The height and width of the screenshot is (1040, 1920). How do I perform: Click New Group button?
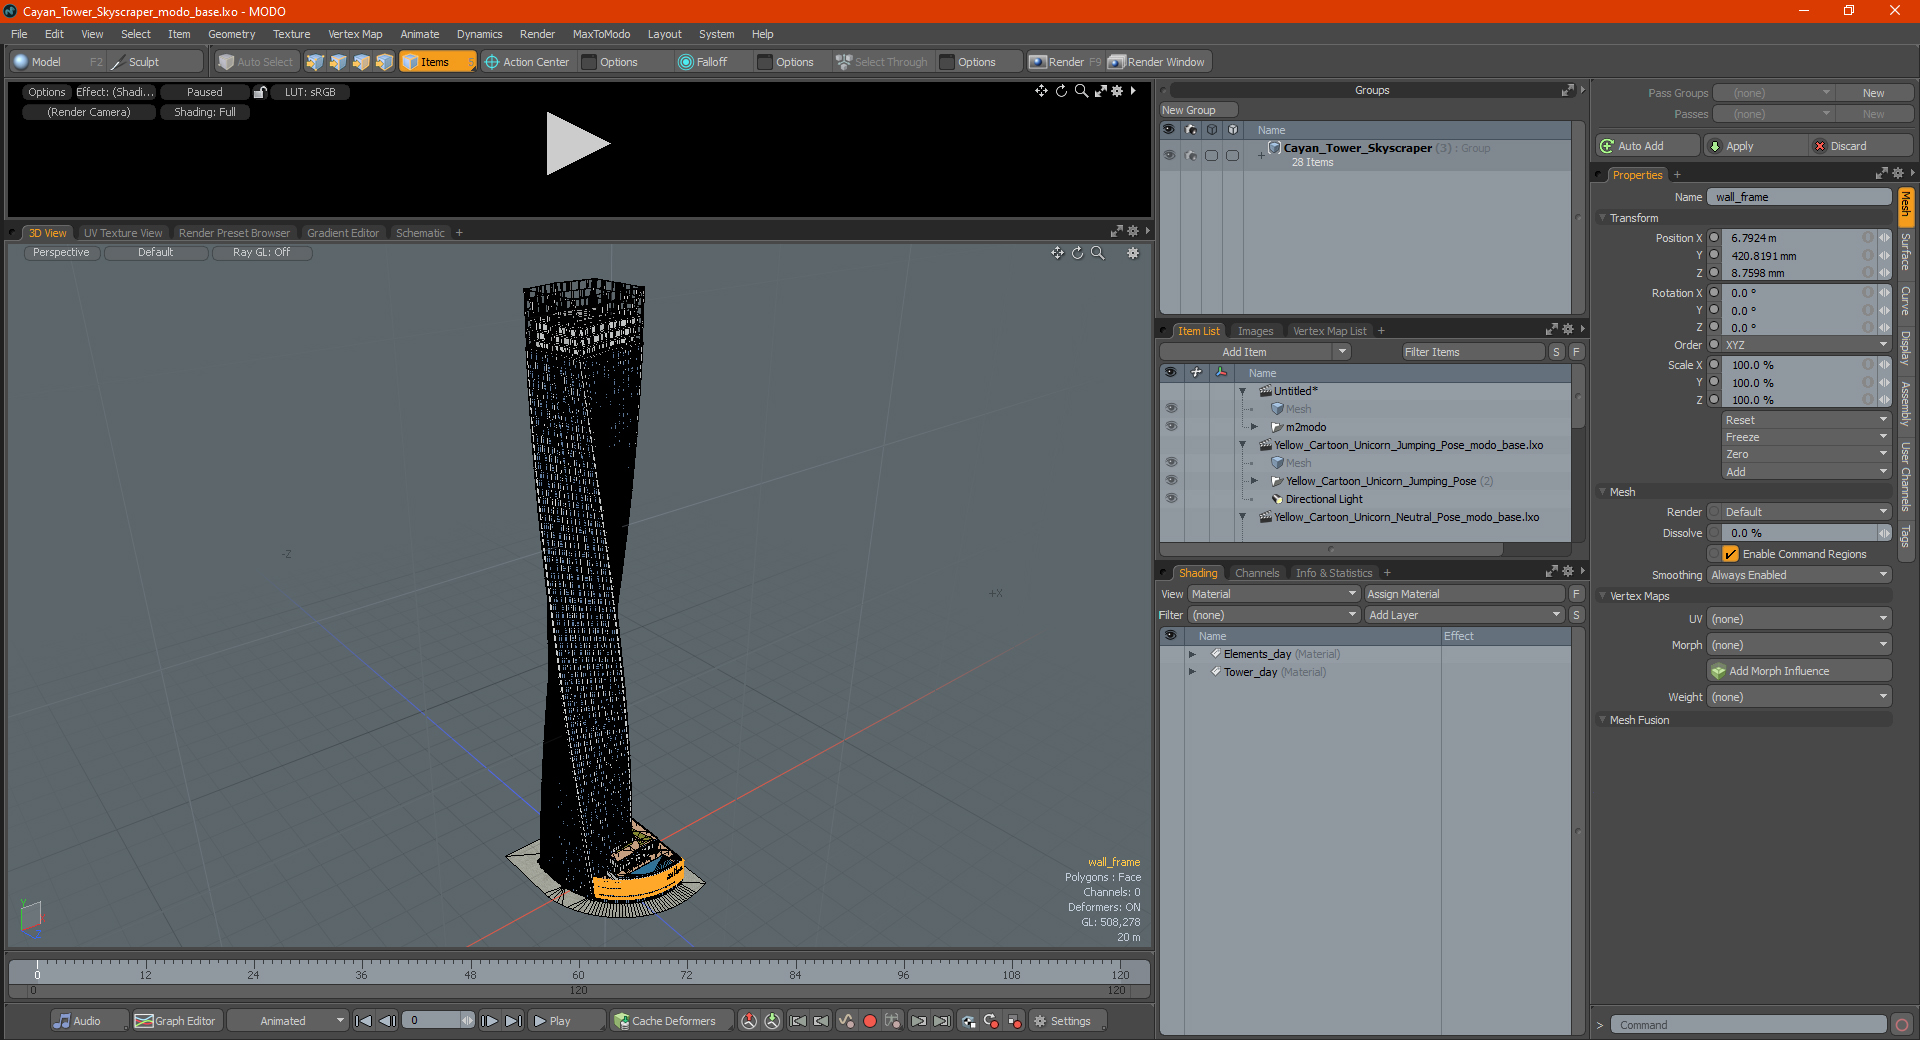click(x=1198, y=110)
